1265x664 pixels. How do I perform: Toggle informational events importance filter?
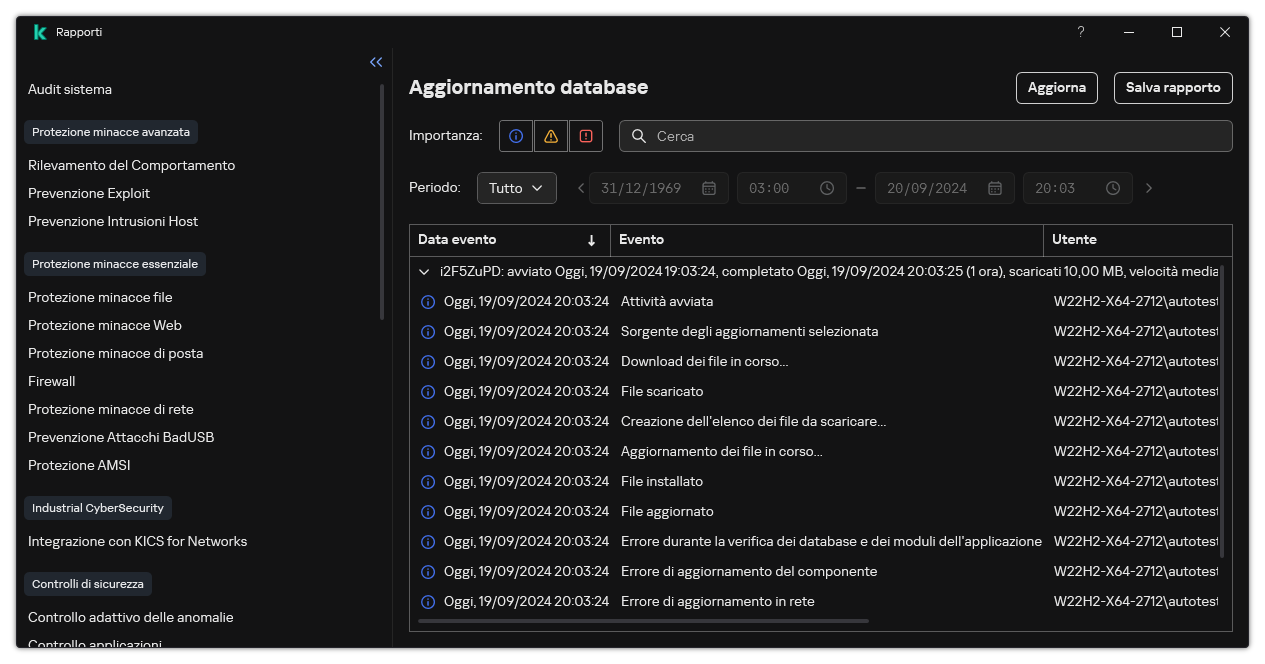tap(516, 136)
